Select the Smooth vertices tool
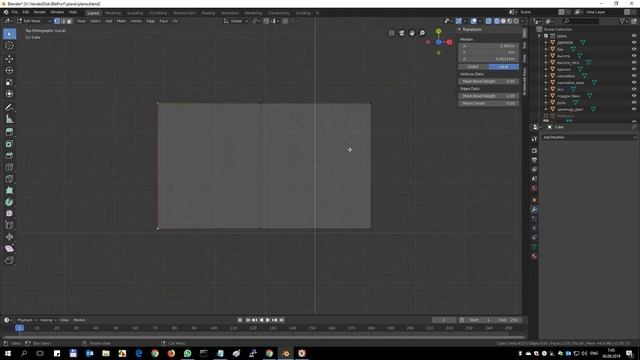 [x=9, y=213]
